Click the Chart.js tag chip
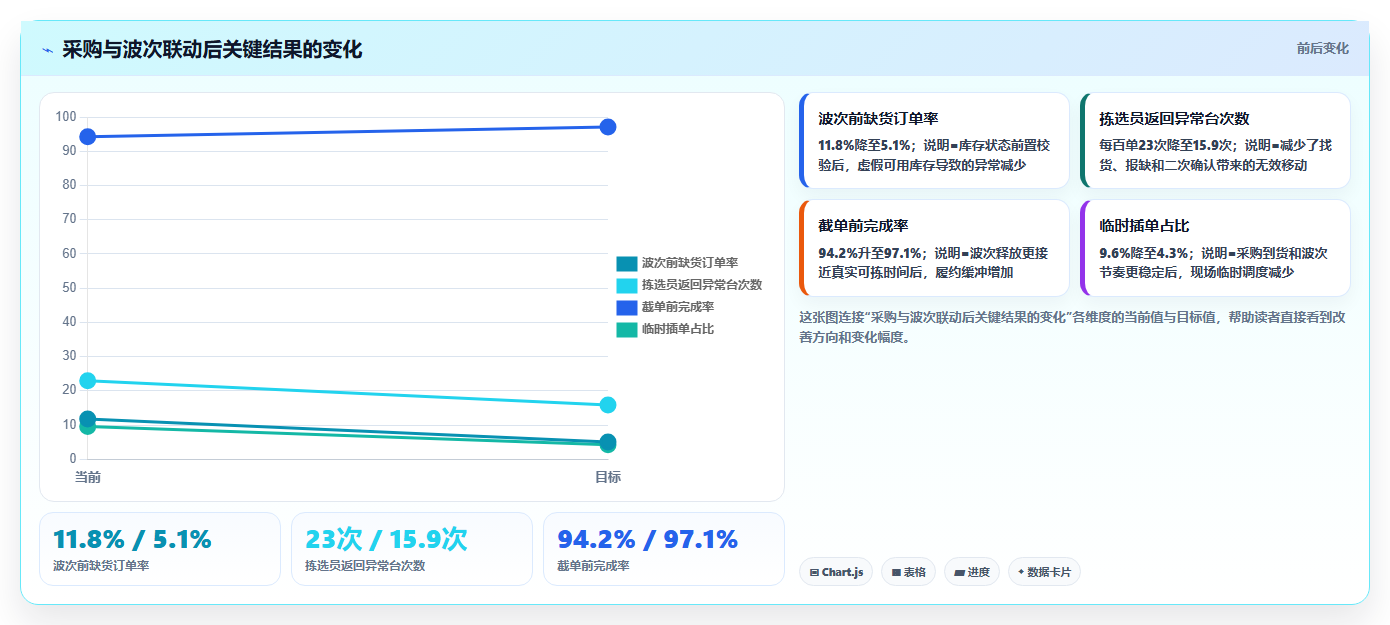This screenshot has height=625, width=1390. (836, 572)
